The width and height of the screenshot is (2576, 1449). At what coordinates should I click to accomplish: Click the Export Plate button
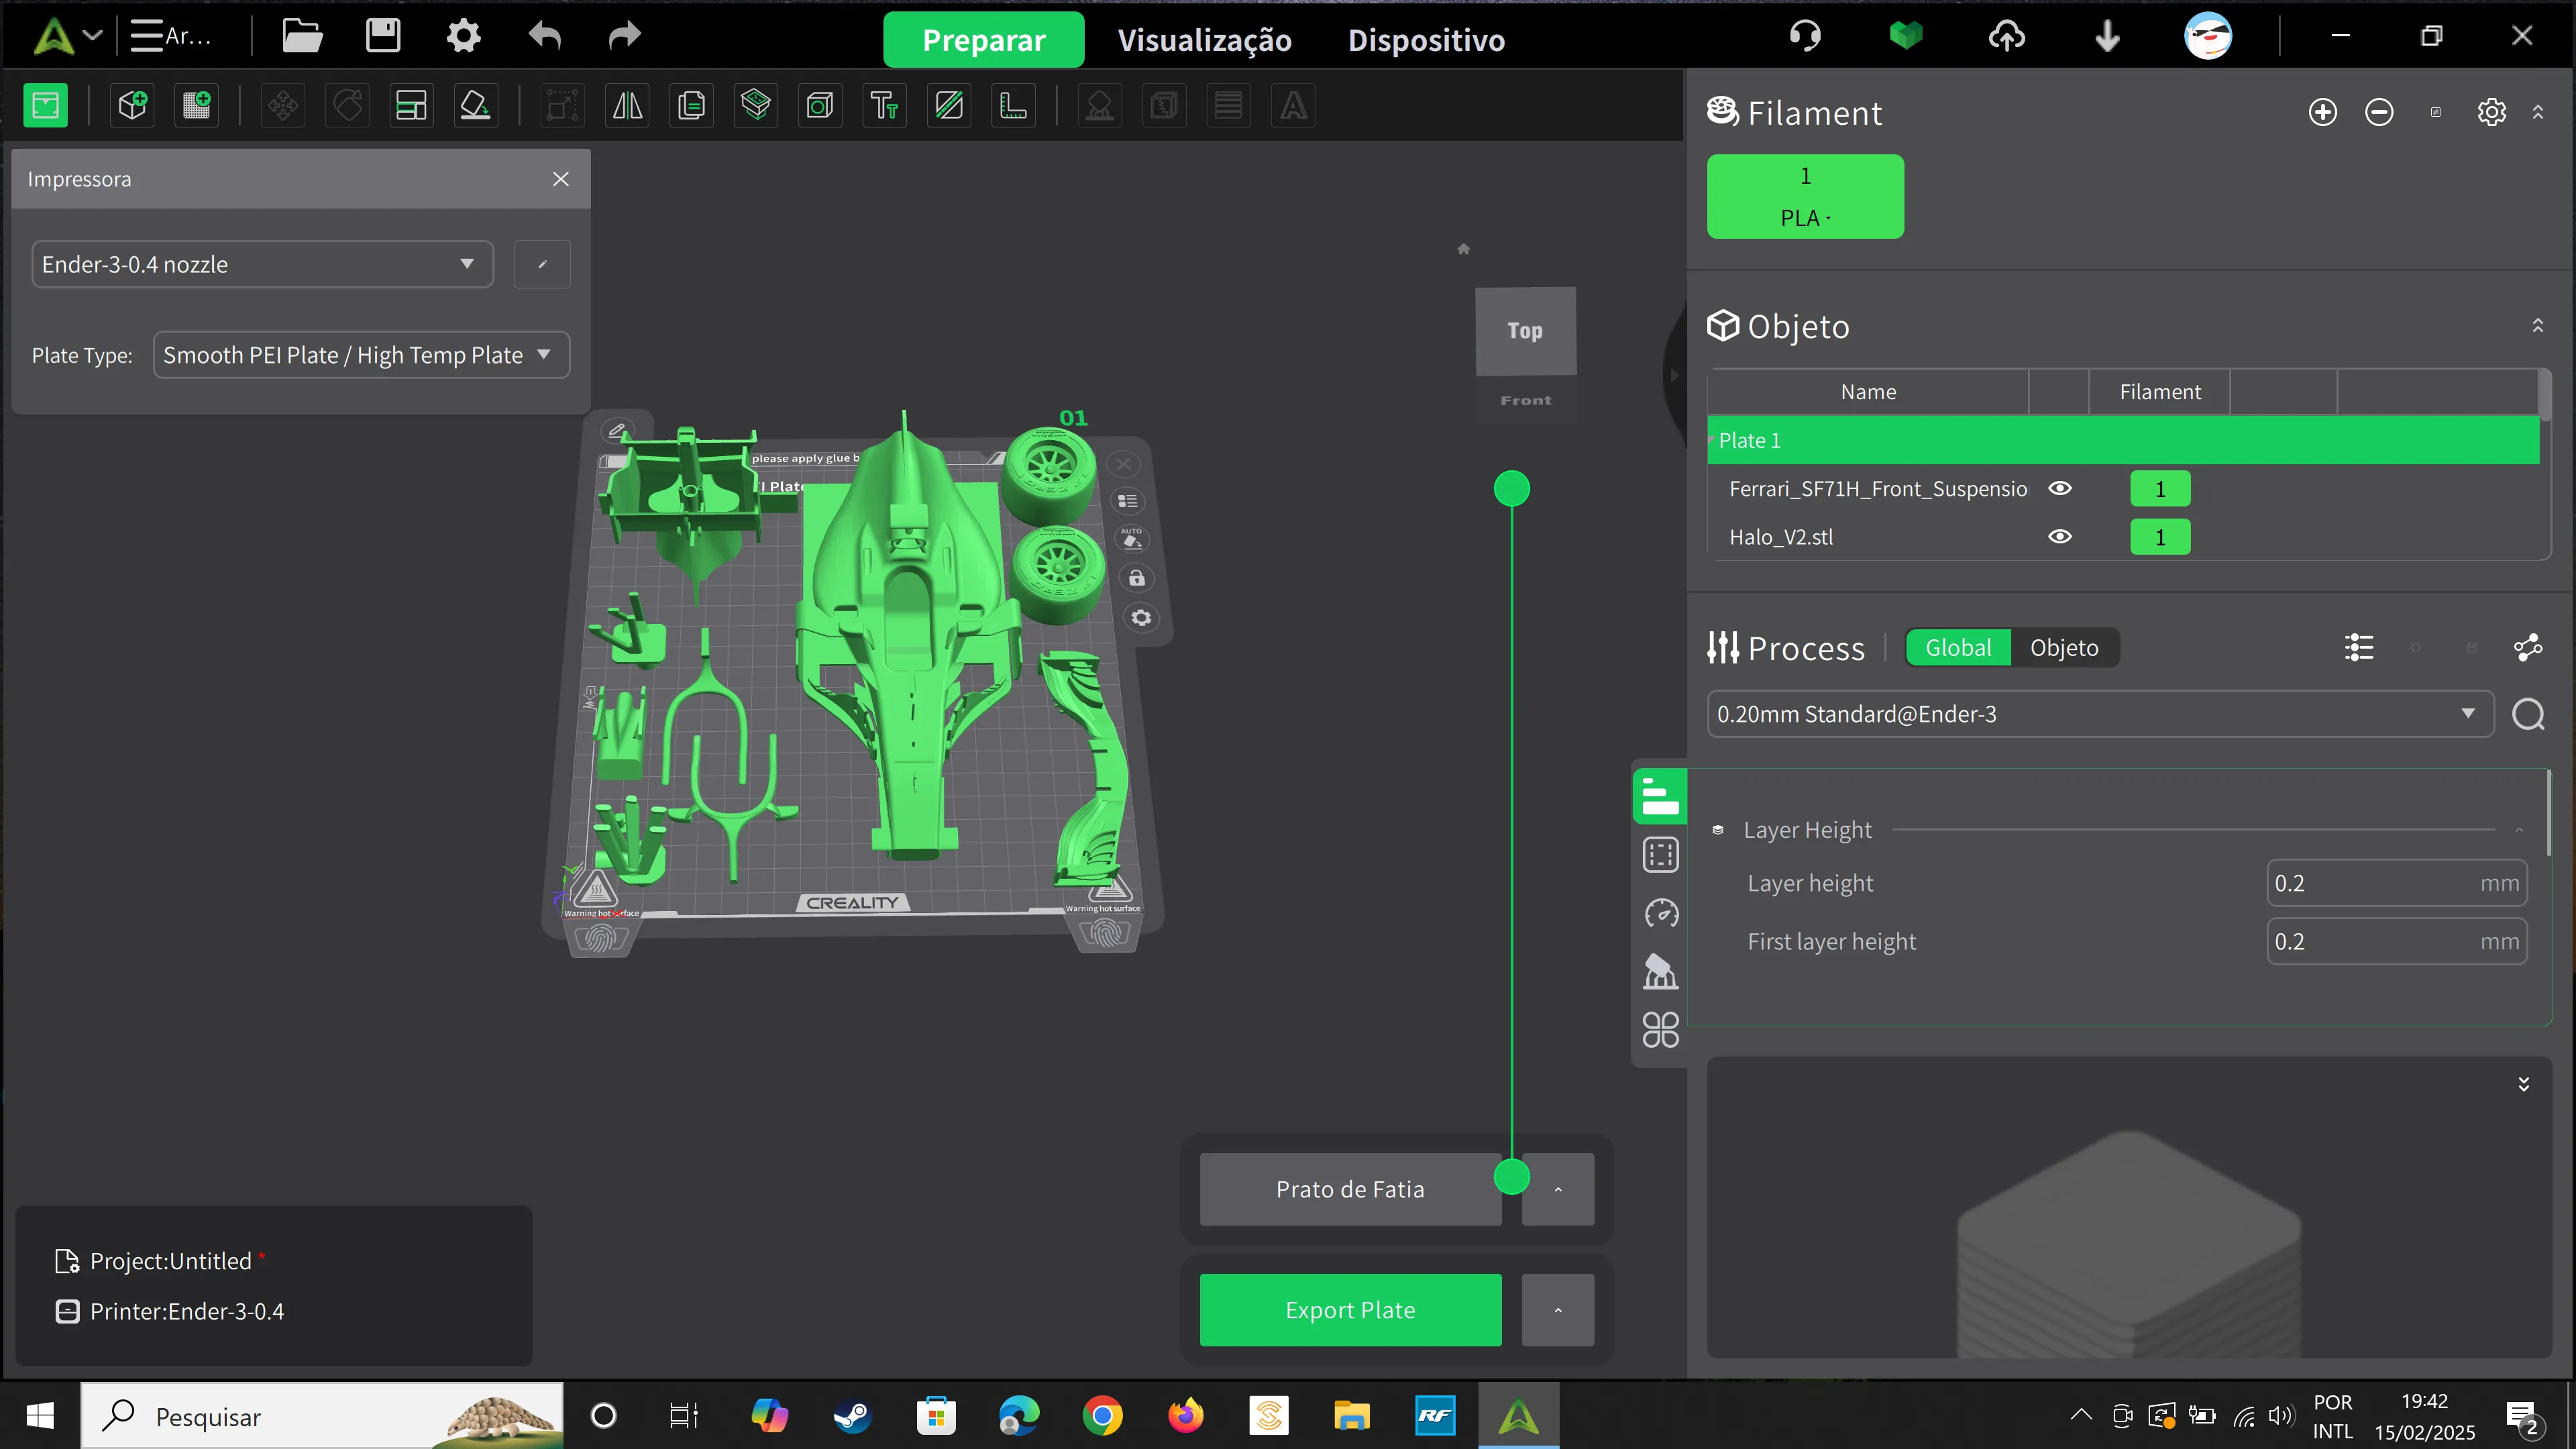1349,1310
